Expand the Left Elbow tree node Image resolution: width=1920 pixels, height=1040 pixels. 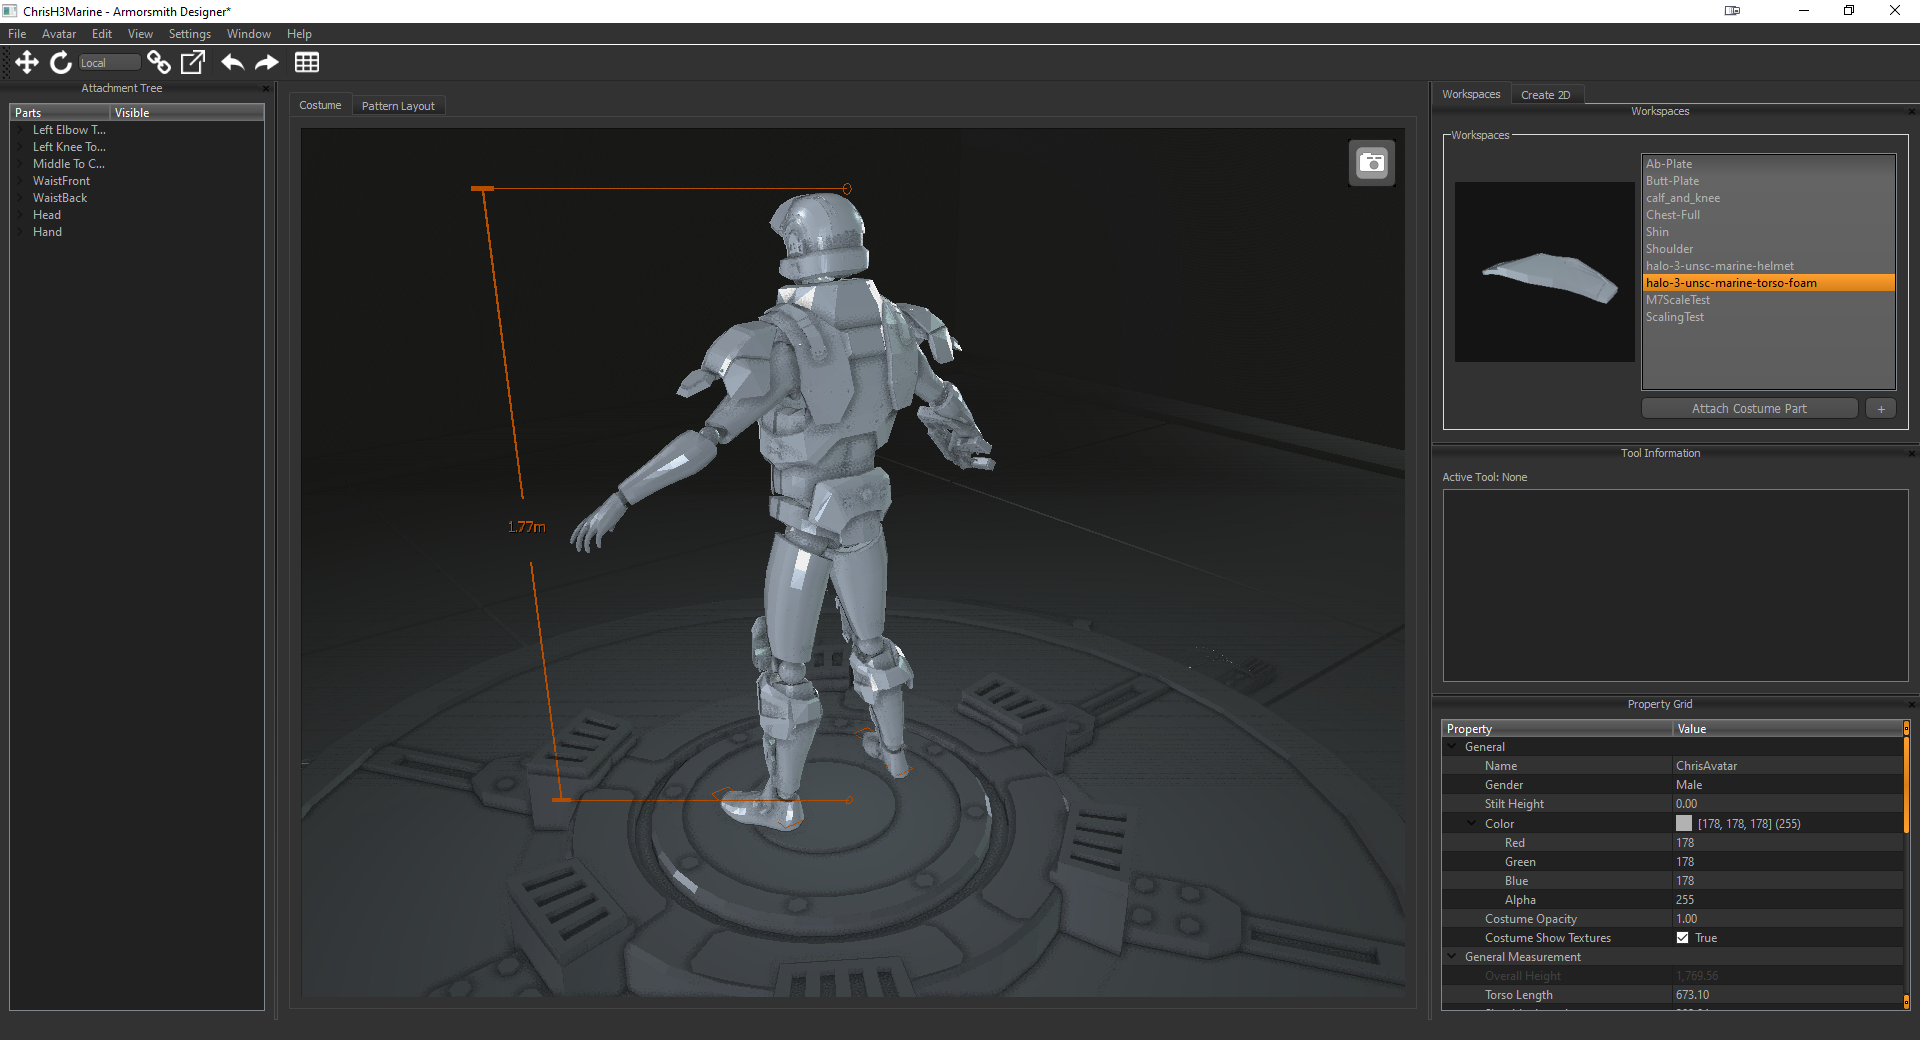pyautogui.click(x=20, y=130)
